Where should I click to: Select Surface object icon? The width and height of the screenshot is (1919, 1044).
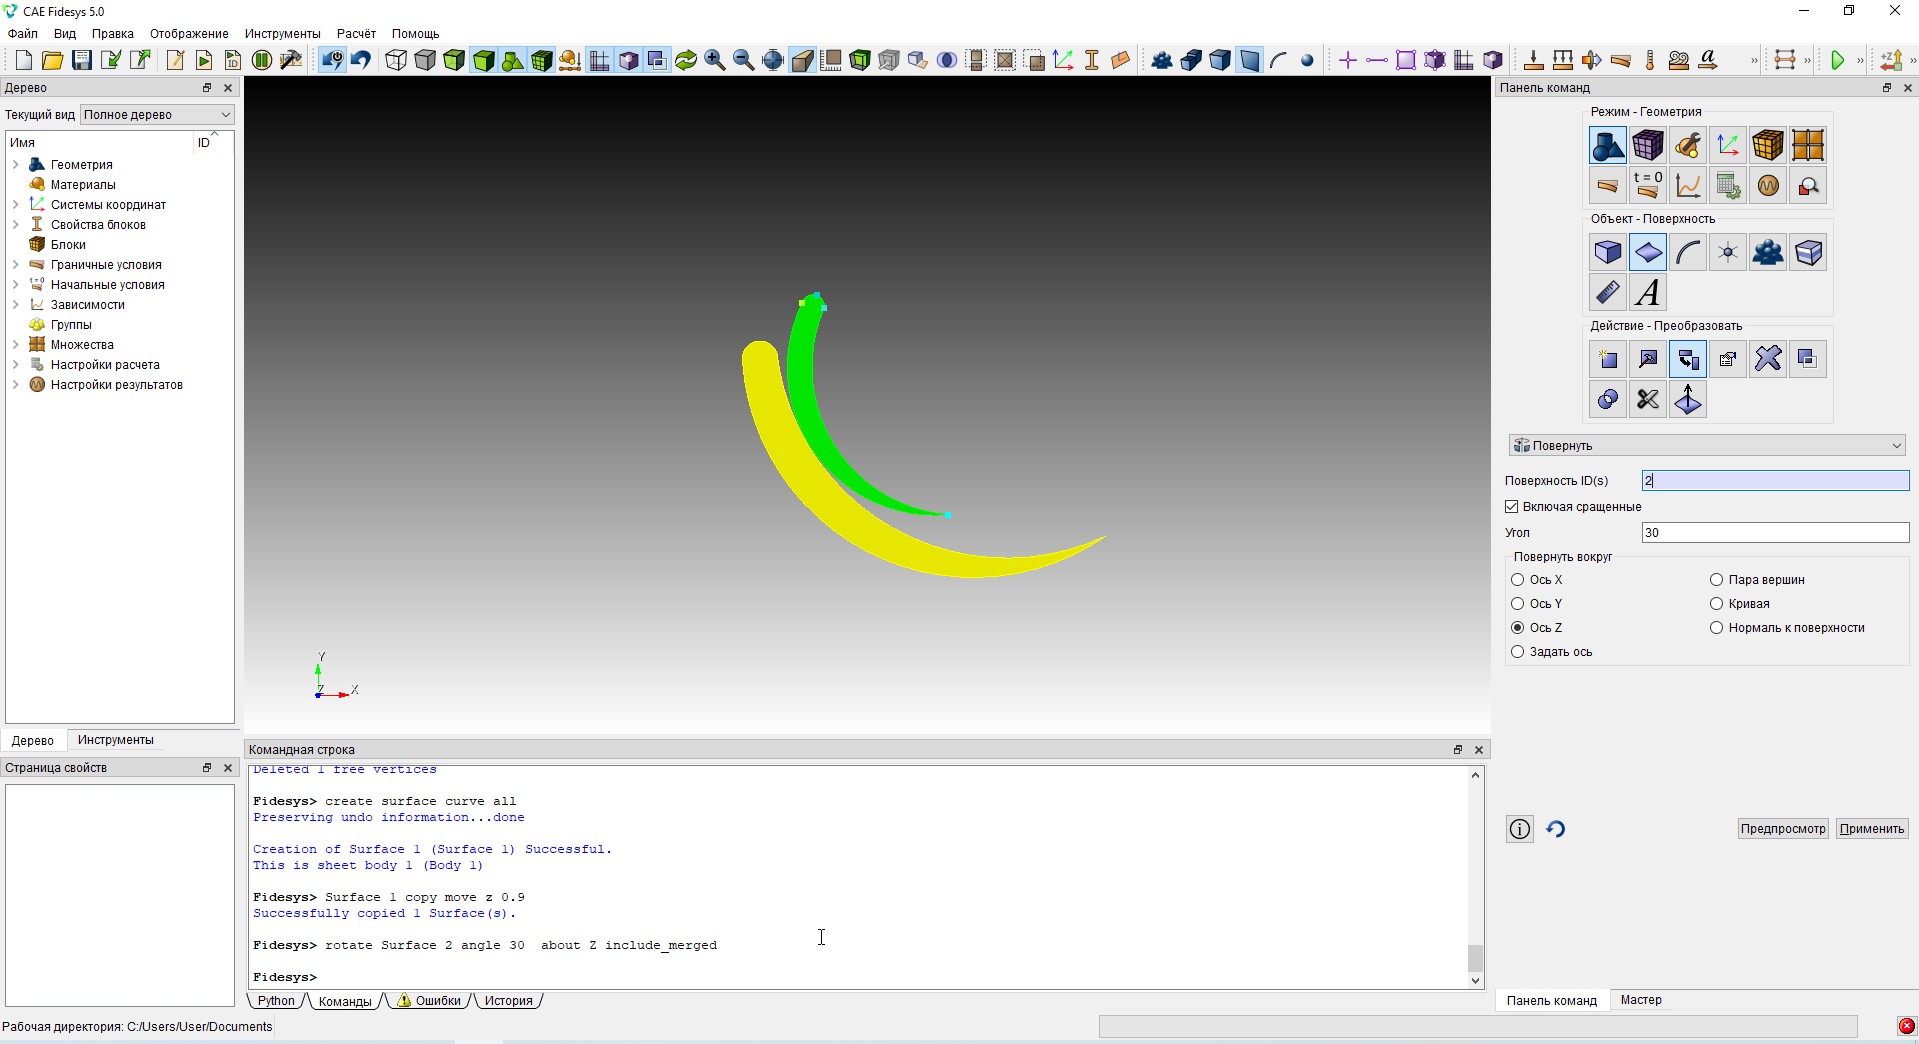[1648, 253]
